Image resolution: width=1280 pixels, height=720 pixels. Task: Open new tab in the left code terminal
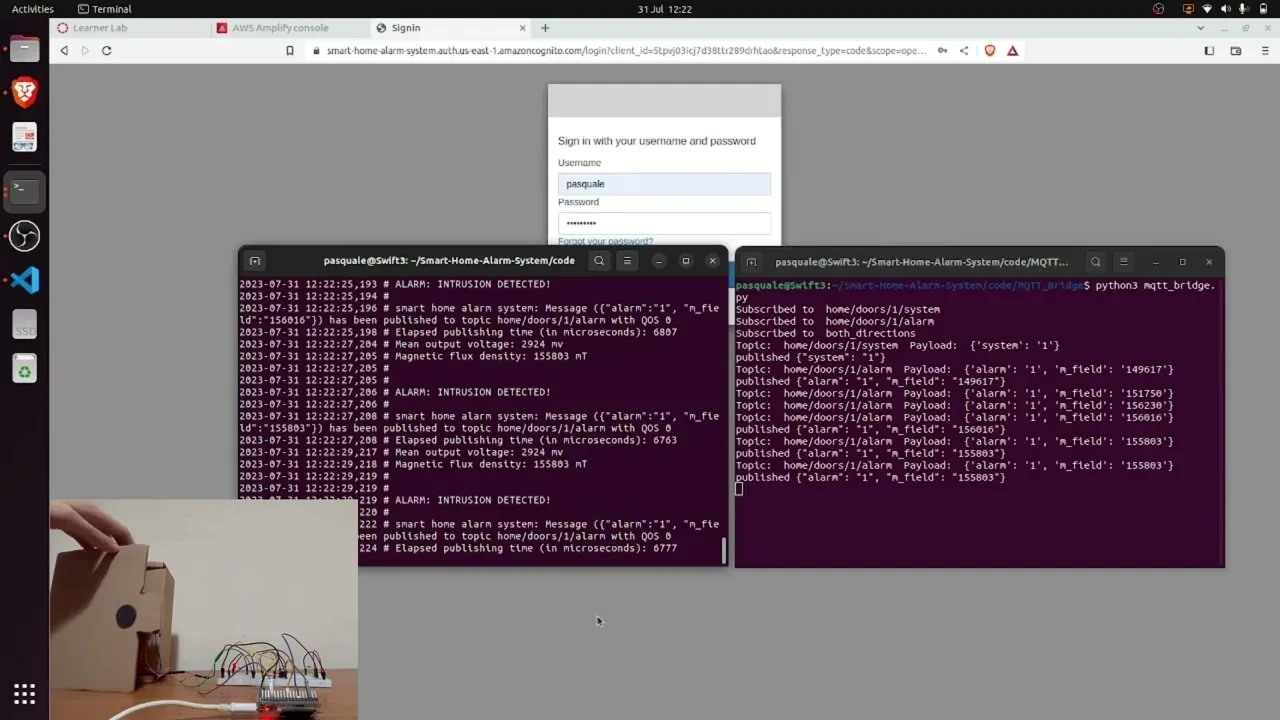pyautogui.click(x=255, y=261)
